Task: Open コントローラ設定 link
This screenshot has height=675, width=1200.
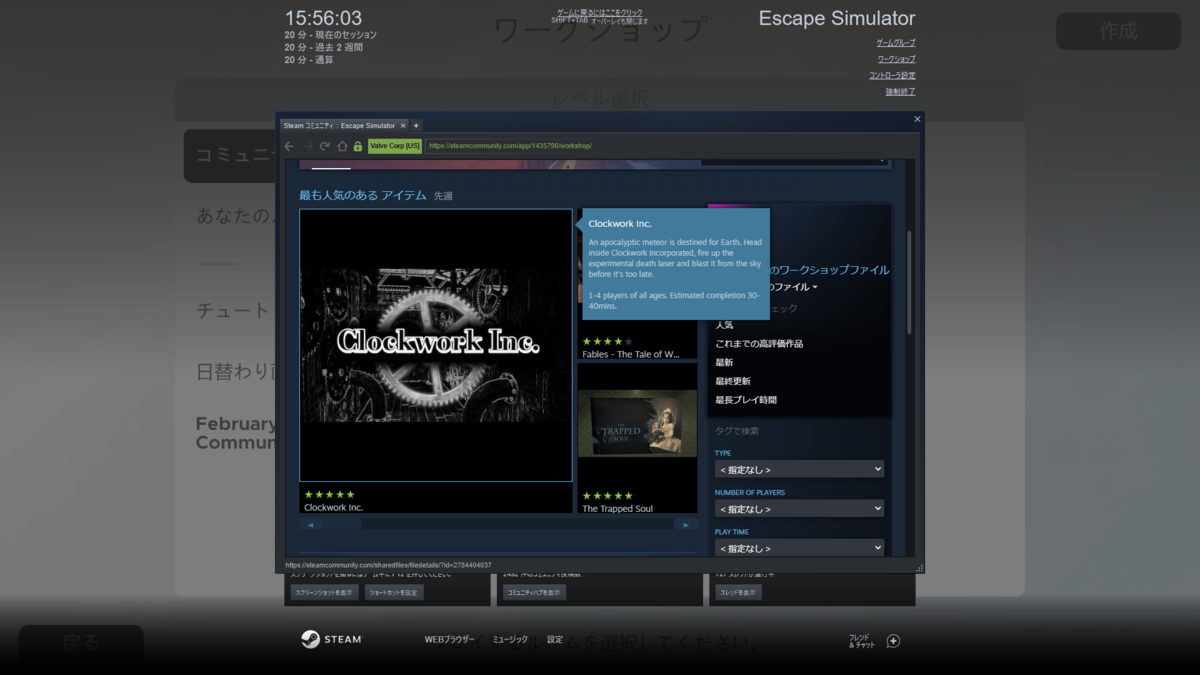Action: coord(892,75)
